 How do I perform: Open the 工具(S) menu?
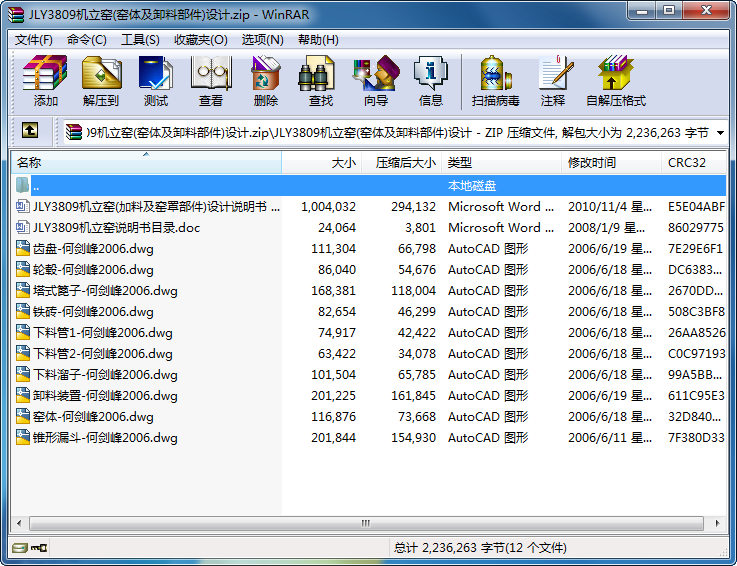140,39
